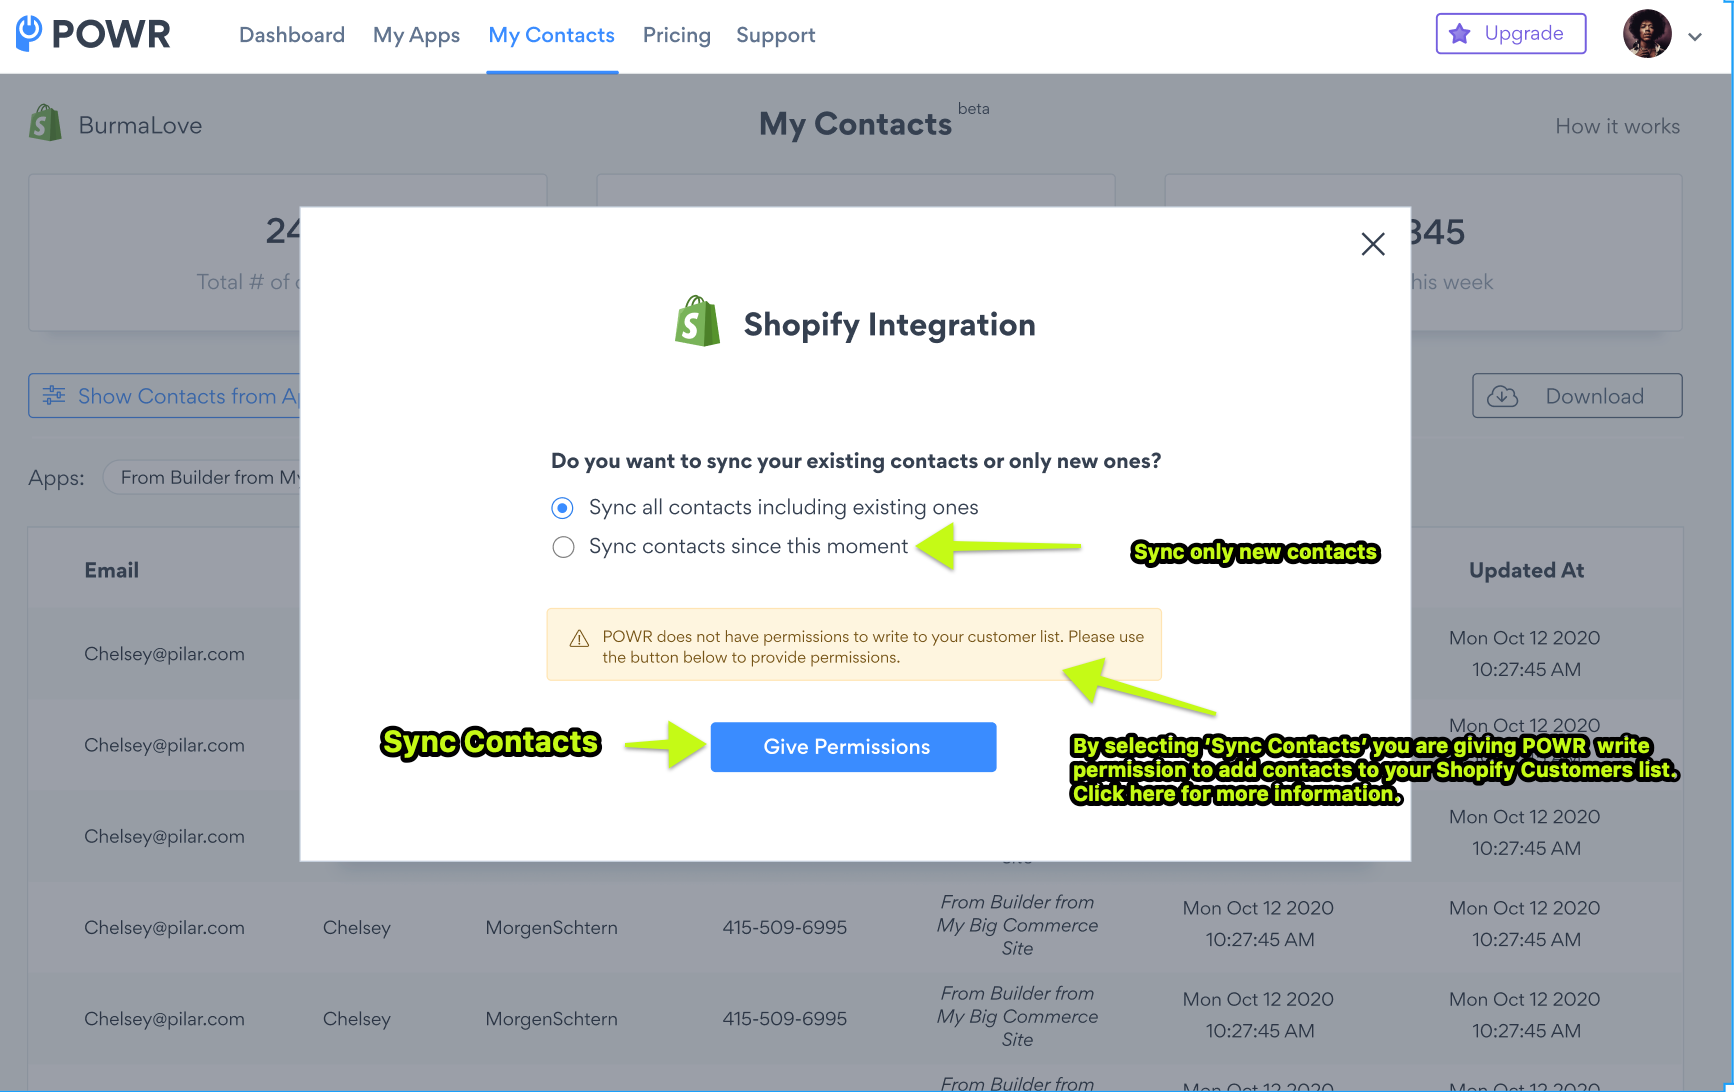1734x1092 pixels.
Task: Expand the account dropdown chevron
Action: click(x=1695, y=37)
